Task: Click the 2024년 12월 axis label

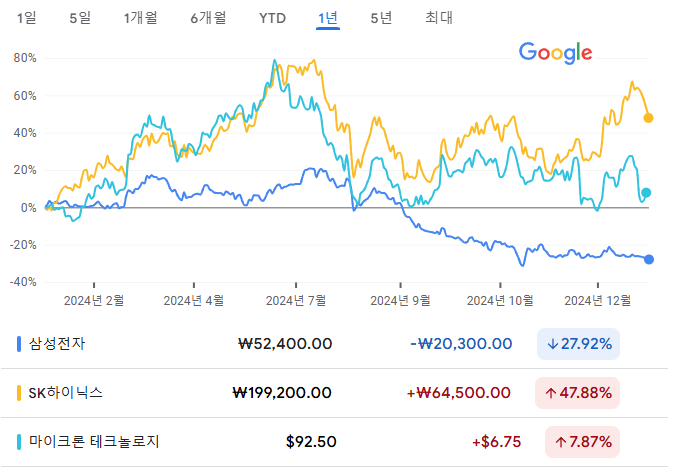Action: (x=598, y=301)
